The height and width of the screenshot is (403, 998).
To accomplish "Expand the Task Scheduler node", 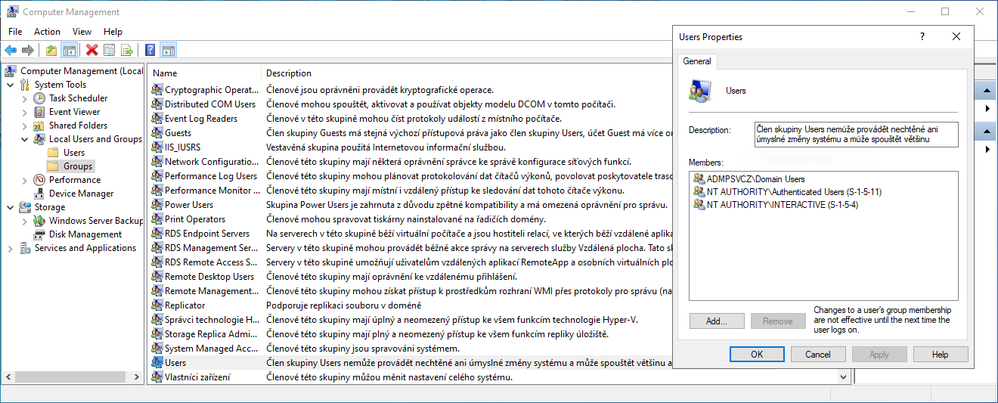I will click(x=24, y=99).
